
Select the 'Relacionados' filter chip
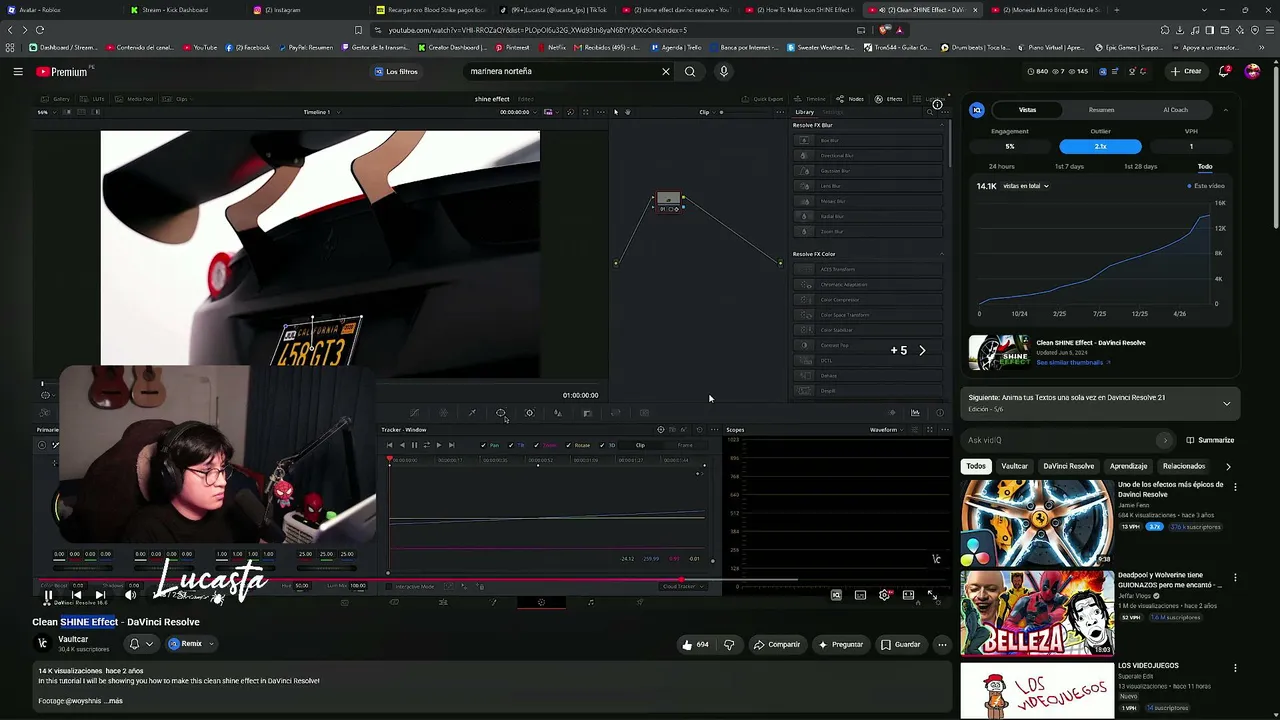(x=1184, y=466)
